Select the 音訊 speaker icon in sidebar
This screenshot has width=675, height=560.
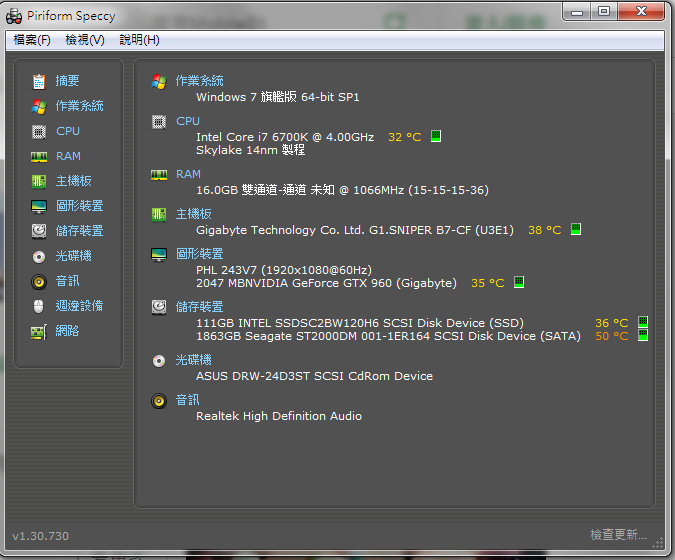click(39, 282)
